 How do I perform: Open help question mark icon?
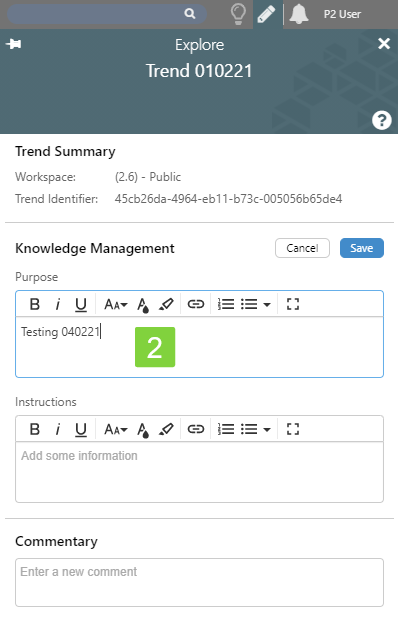pos(382,120)
